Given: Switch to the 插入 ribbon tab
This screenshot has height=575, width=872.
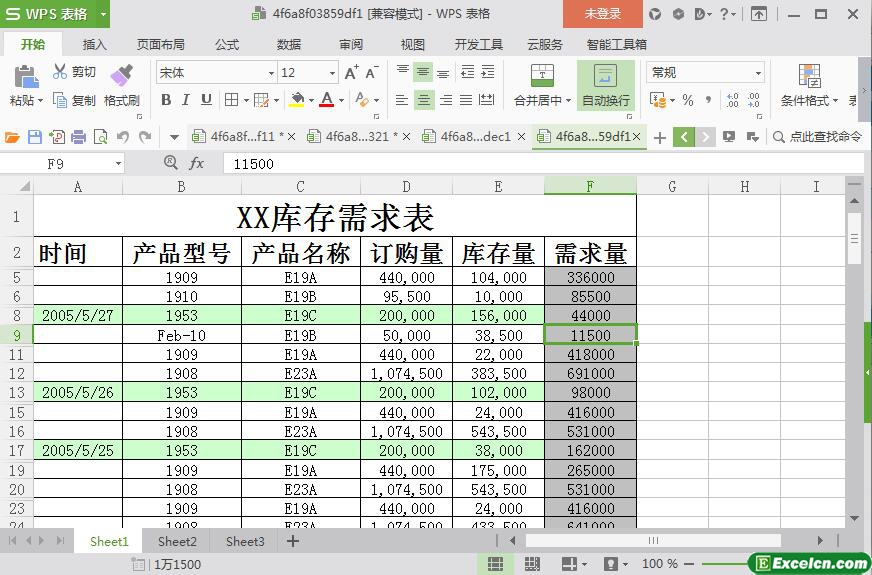Looking at the screenshot, I should (x=94, y=45).
